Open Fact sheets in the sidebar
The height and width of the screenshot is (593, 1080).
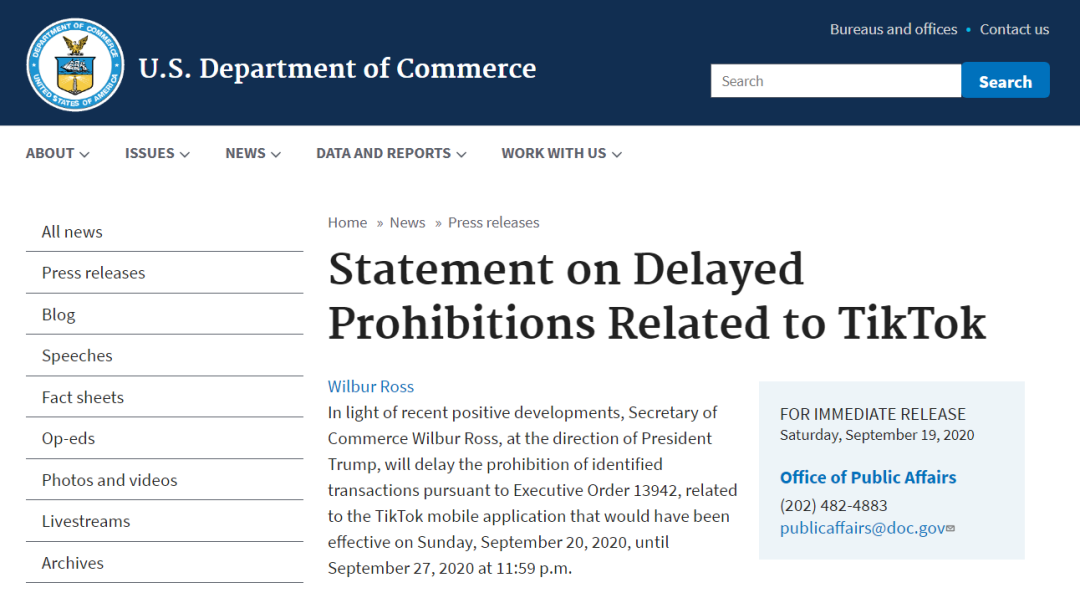[x=83, y=397]
